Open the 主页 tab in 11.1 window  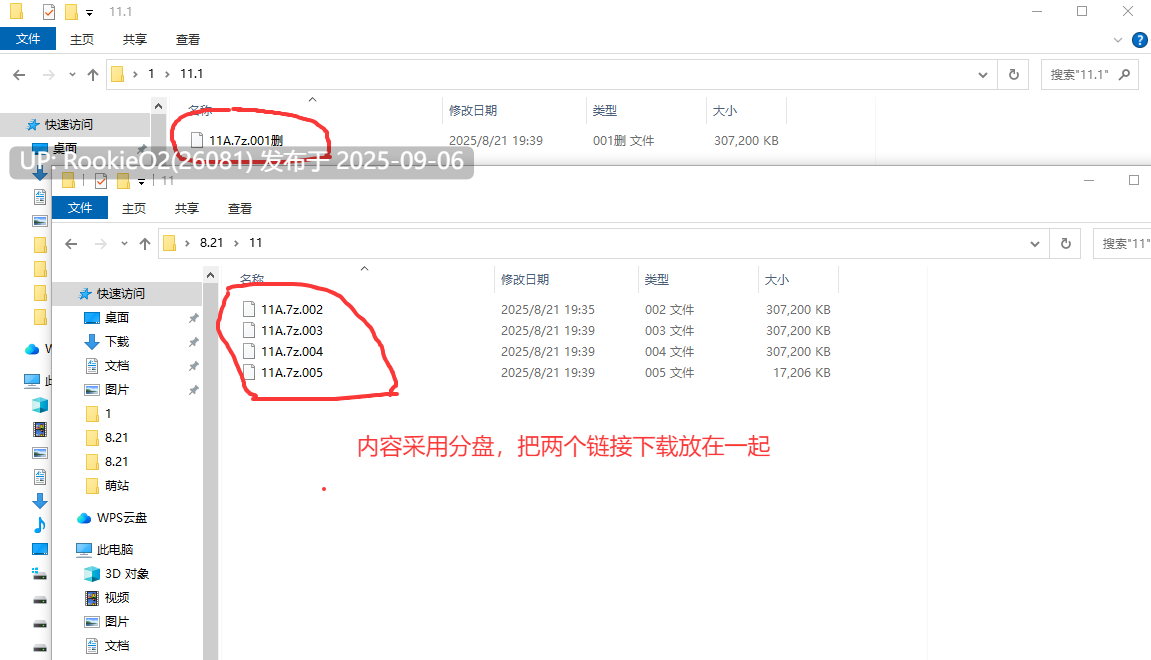point(81,40)
